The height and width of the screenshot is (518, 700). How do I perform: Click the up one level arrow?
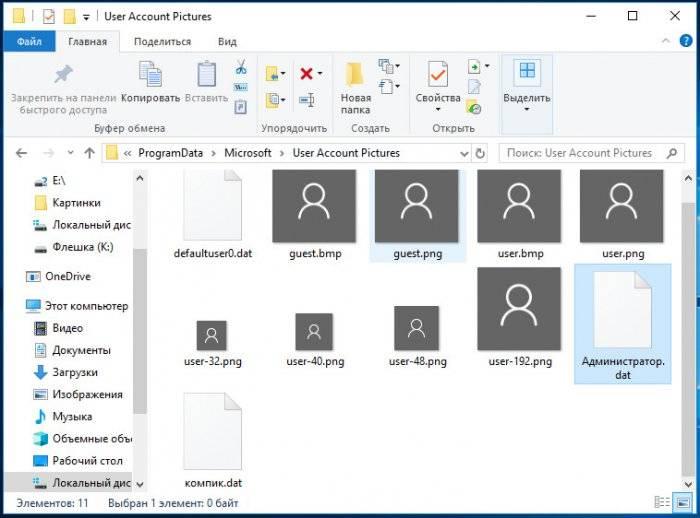click(89, 153)
